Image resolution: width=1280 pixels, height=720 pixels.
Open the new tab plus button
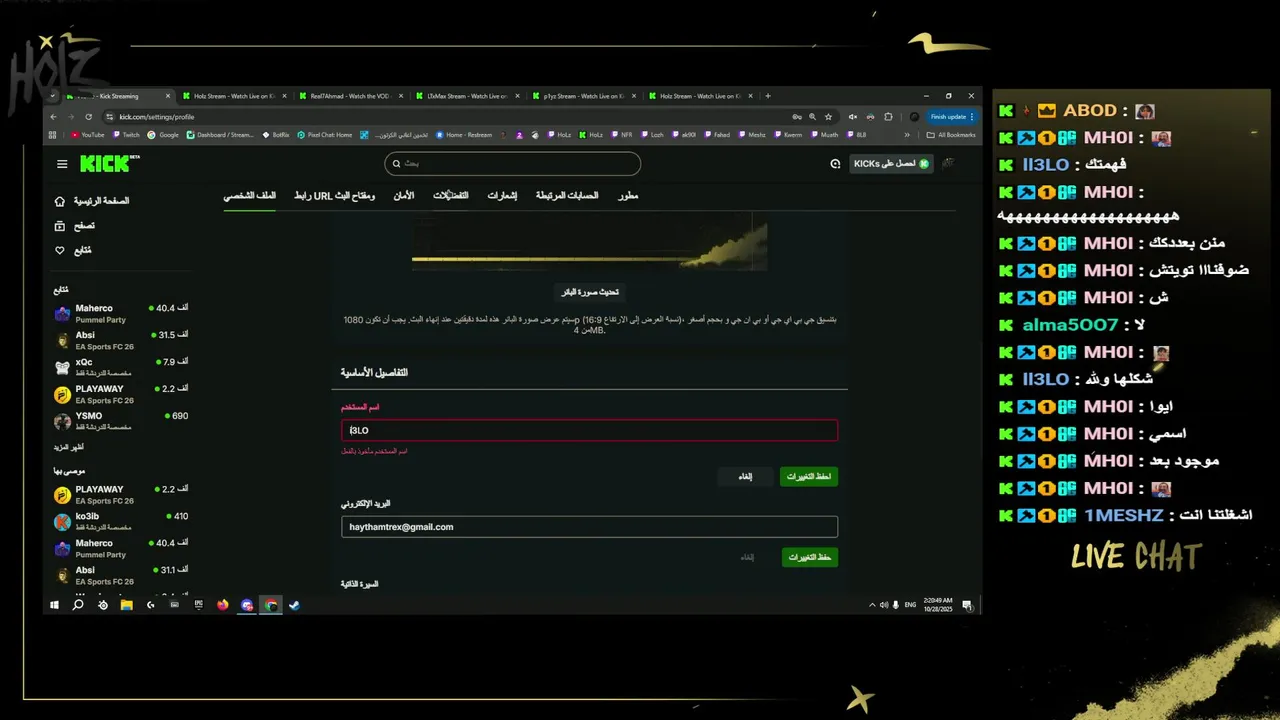point(768,96)
